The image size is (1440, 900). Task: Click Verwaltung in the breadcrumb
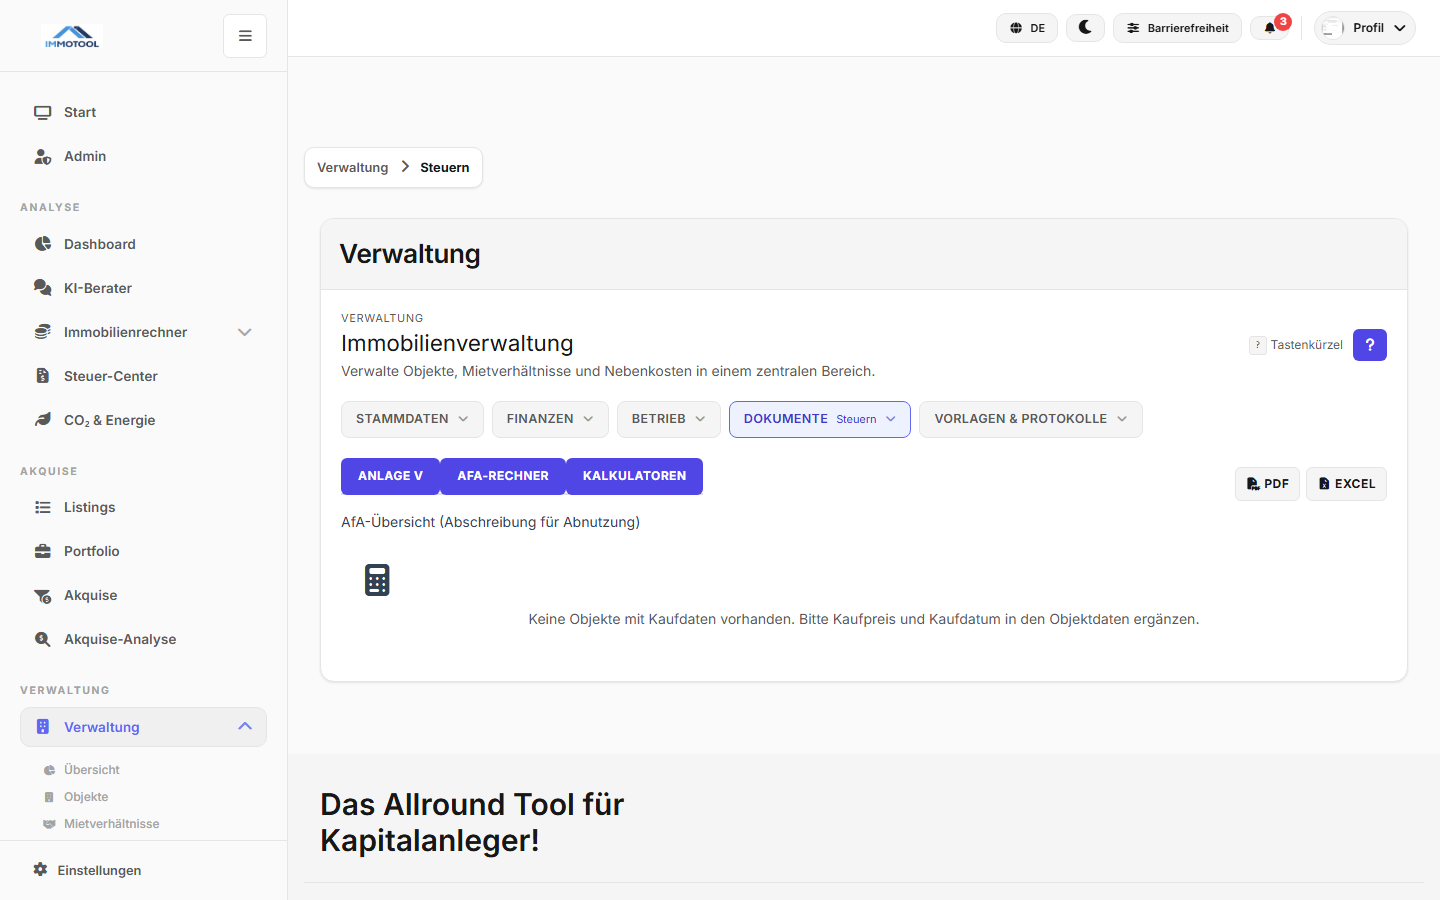352,167
